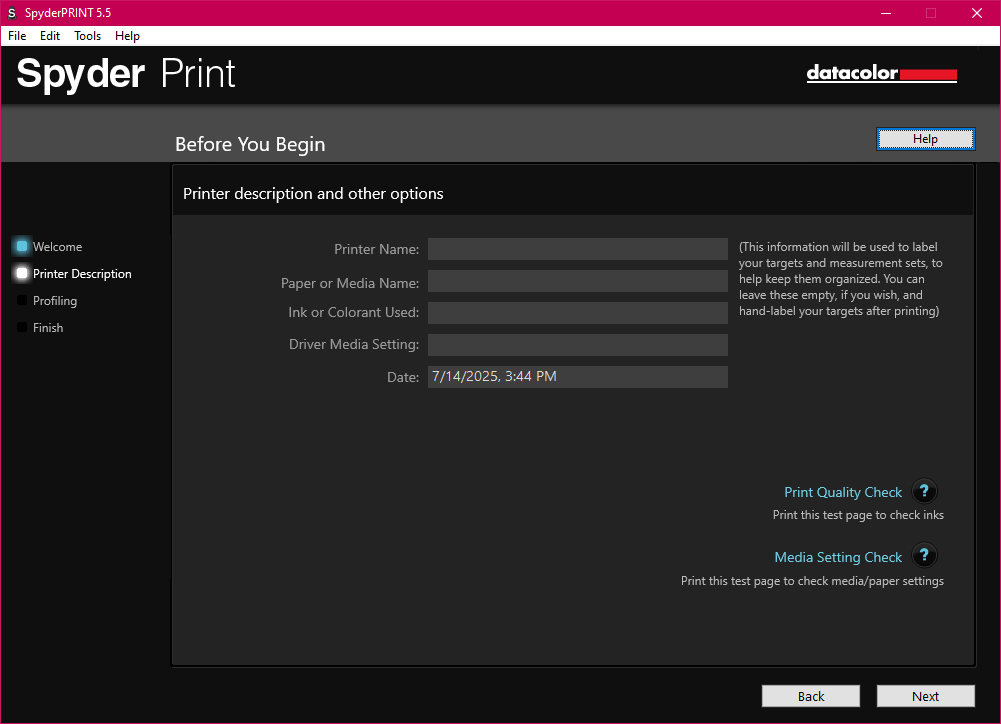
Task: Open the Print Quality Check link
Action: 843,492
